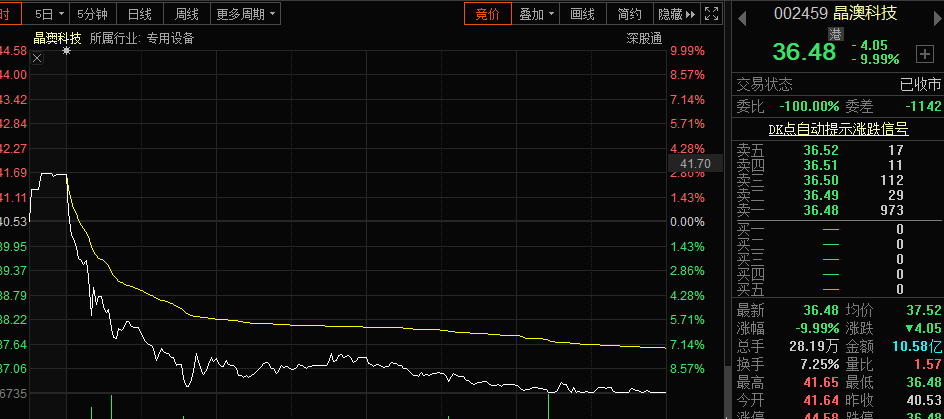Switch to 周线 weekly chart tab
Screen dimensions: 944x419
[x=186, y=14]
